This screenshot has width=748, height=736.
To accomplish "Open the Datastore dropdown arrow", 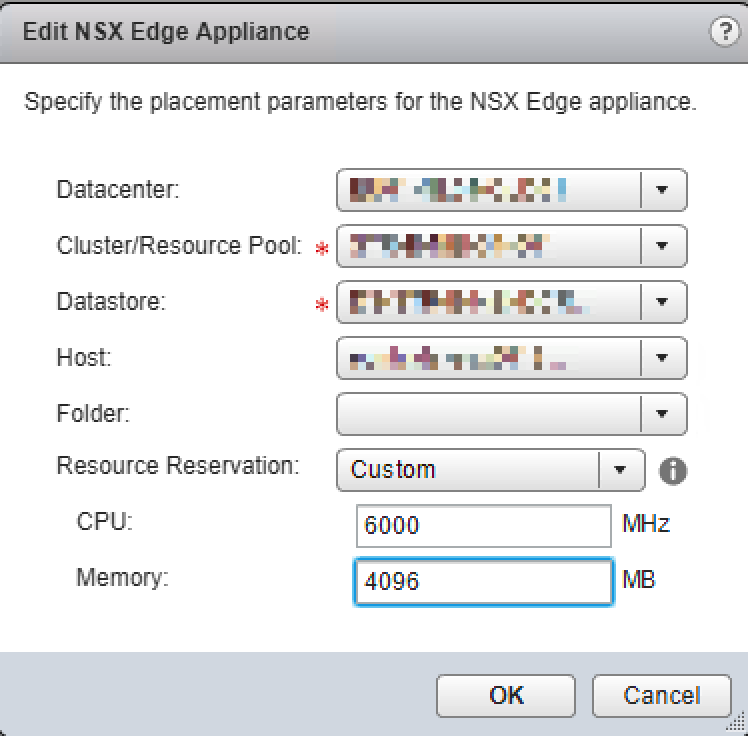I will pyautogui.click(x=661, y=301).
